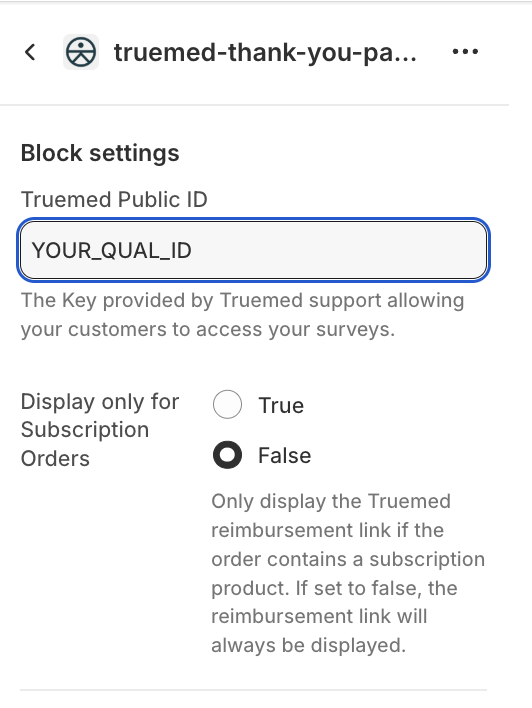Click the "False" option label text
This screenshot has height=708, width=532.
[x=285, y=455]
